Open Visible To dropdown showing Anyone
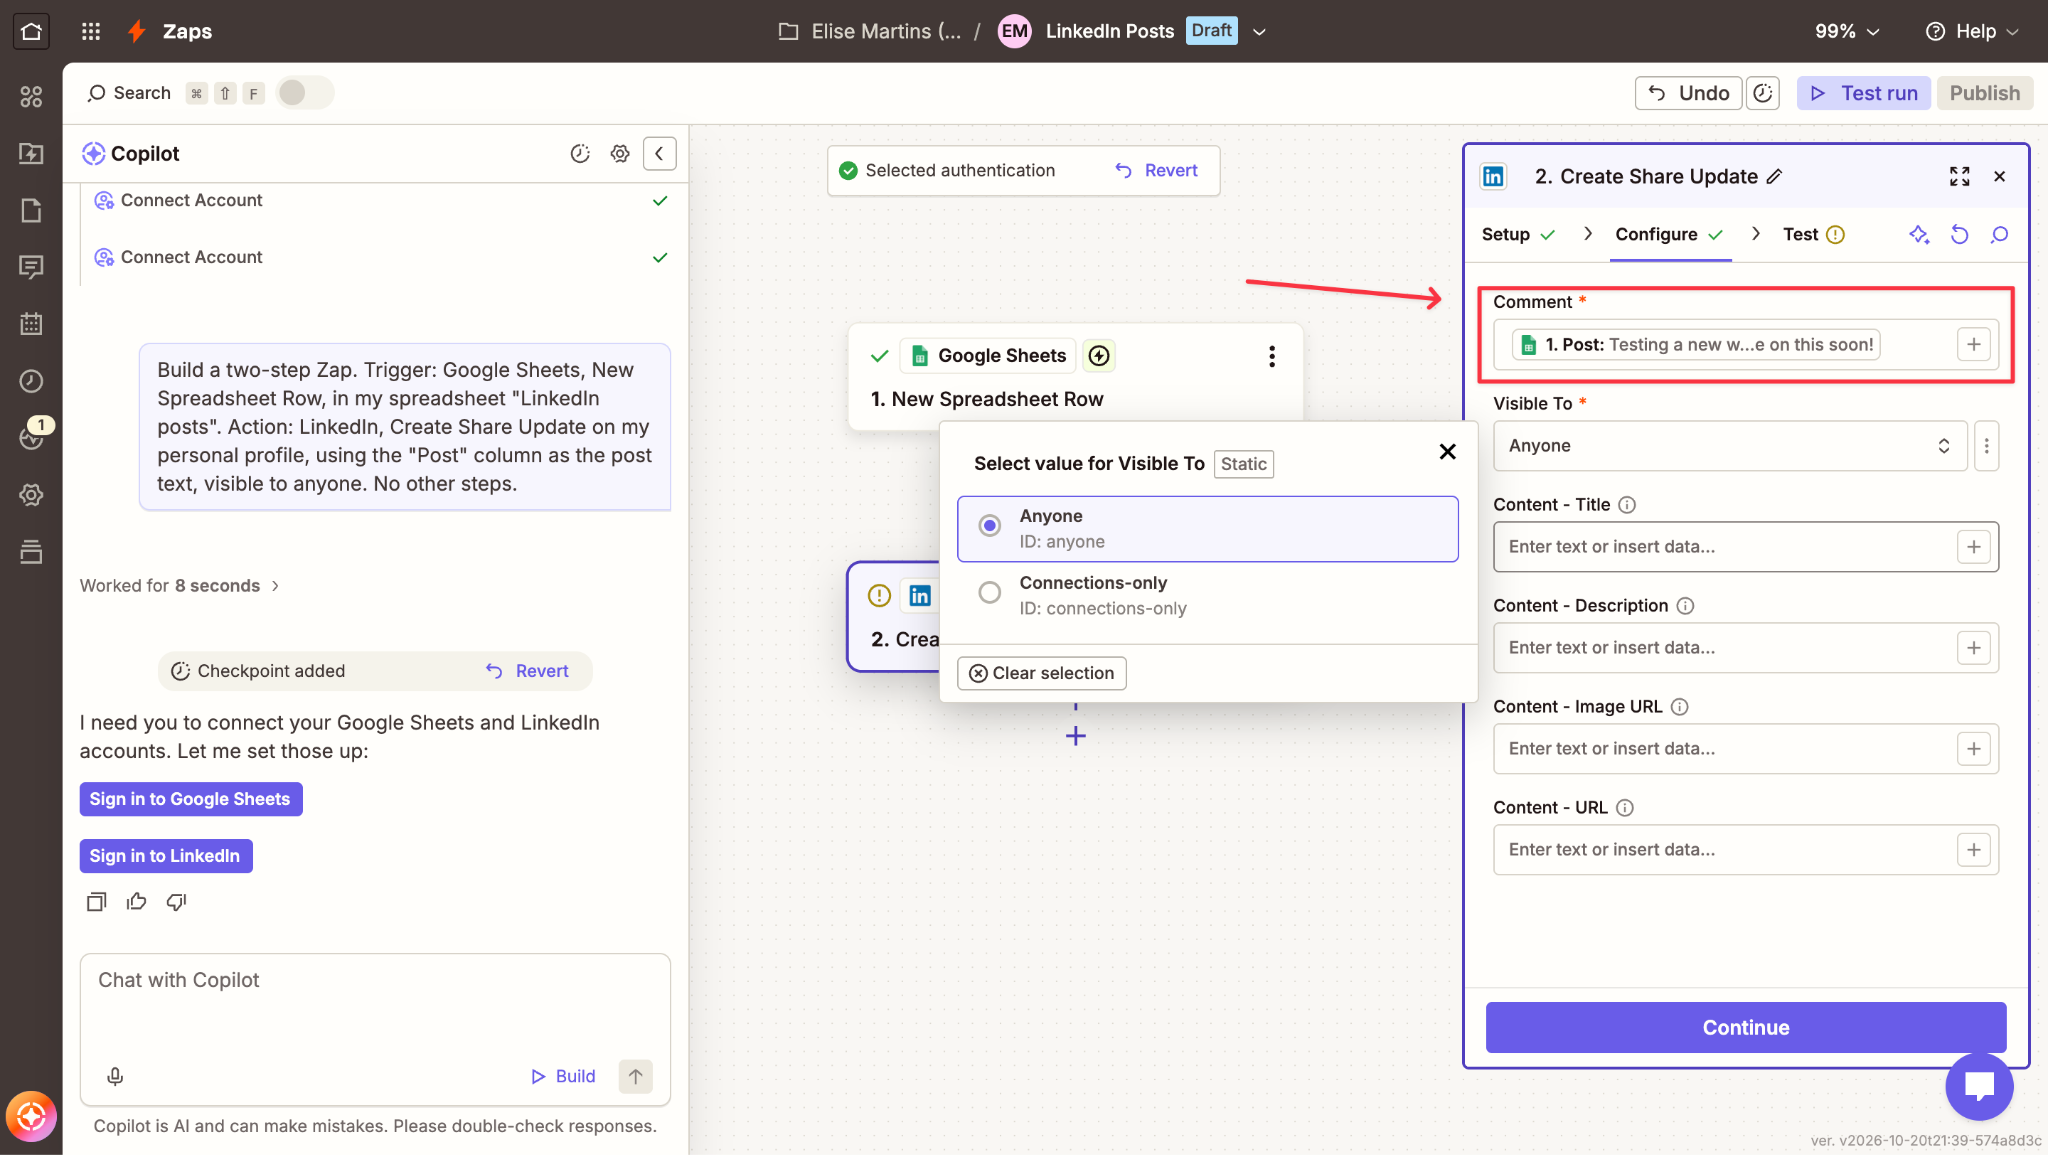This screenshot has height=1155, width=2048. click(x=1730, y=446)
